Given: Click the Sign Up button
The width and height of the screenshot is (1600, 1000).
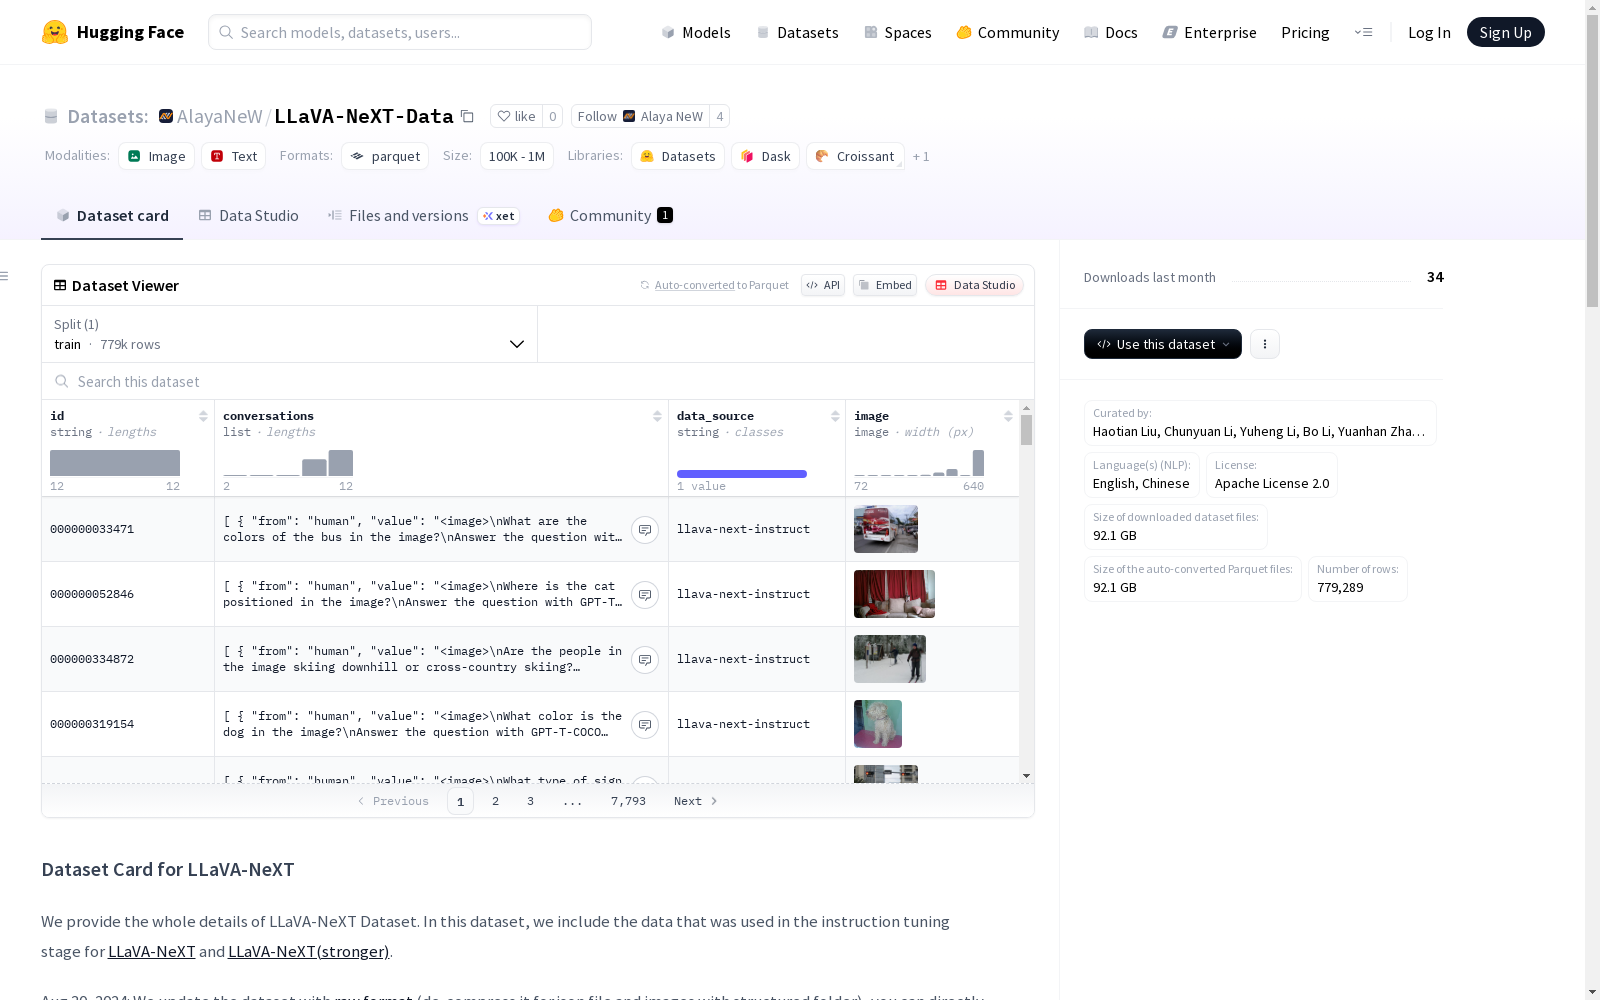Looking at the screenshot, I should 1505,32.
